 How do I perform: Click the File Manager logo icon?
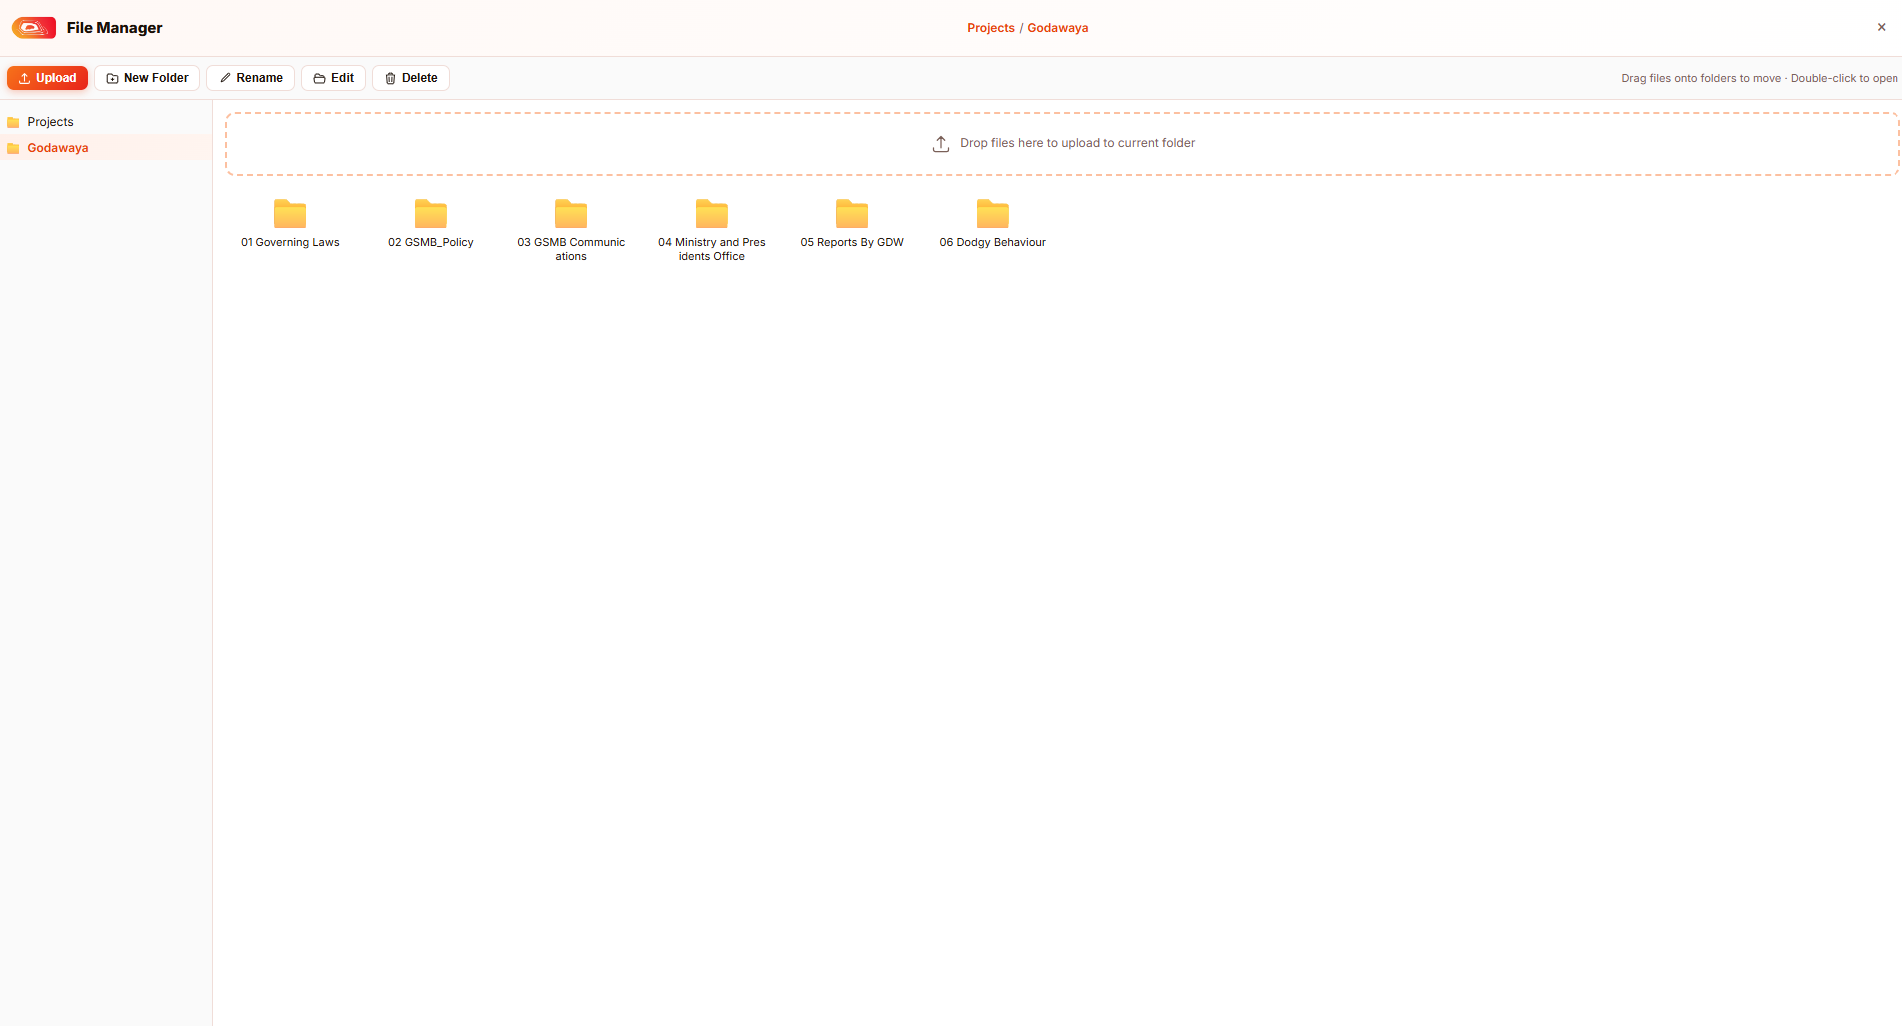34,28
